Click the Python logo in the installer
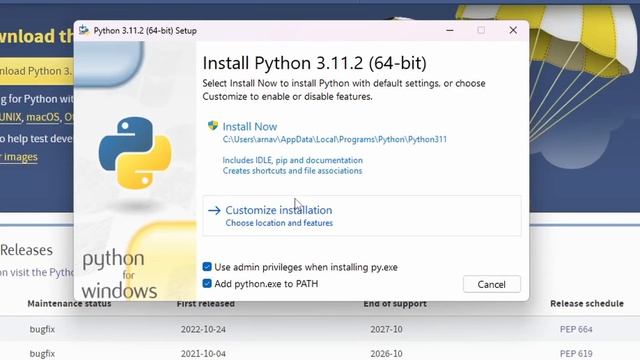 click(135, 153)
